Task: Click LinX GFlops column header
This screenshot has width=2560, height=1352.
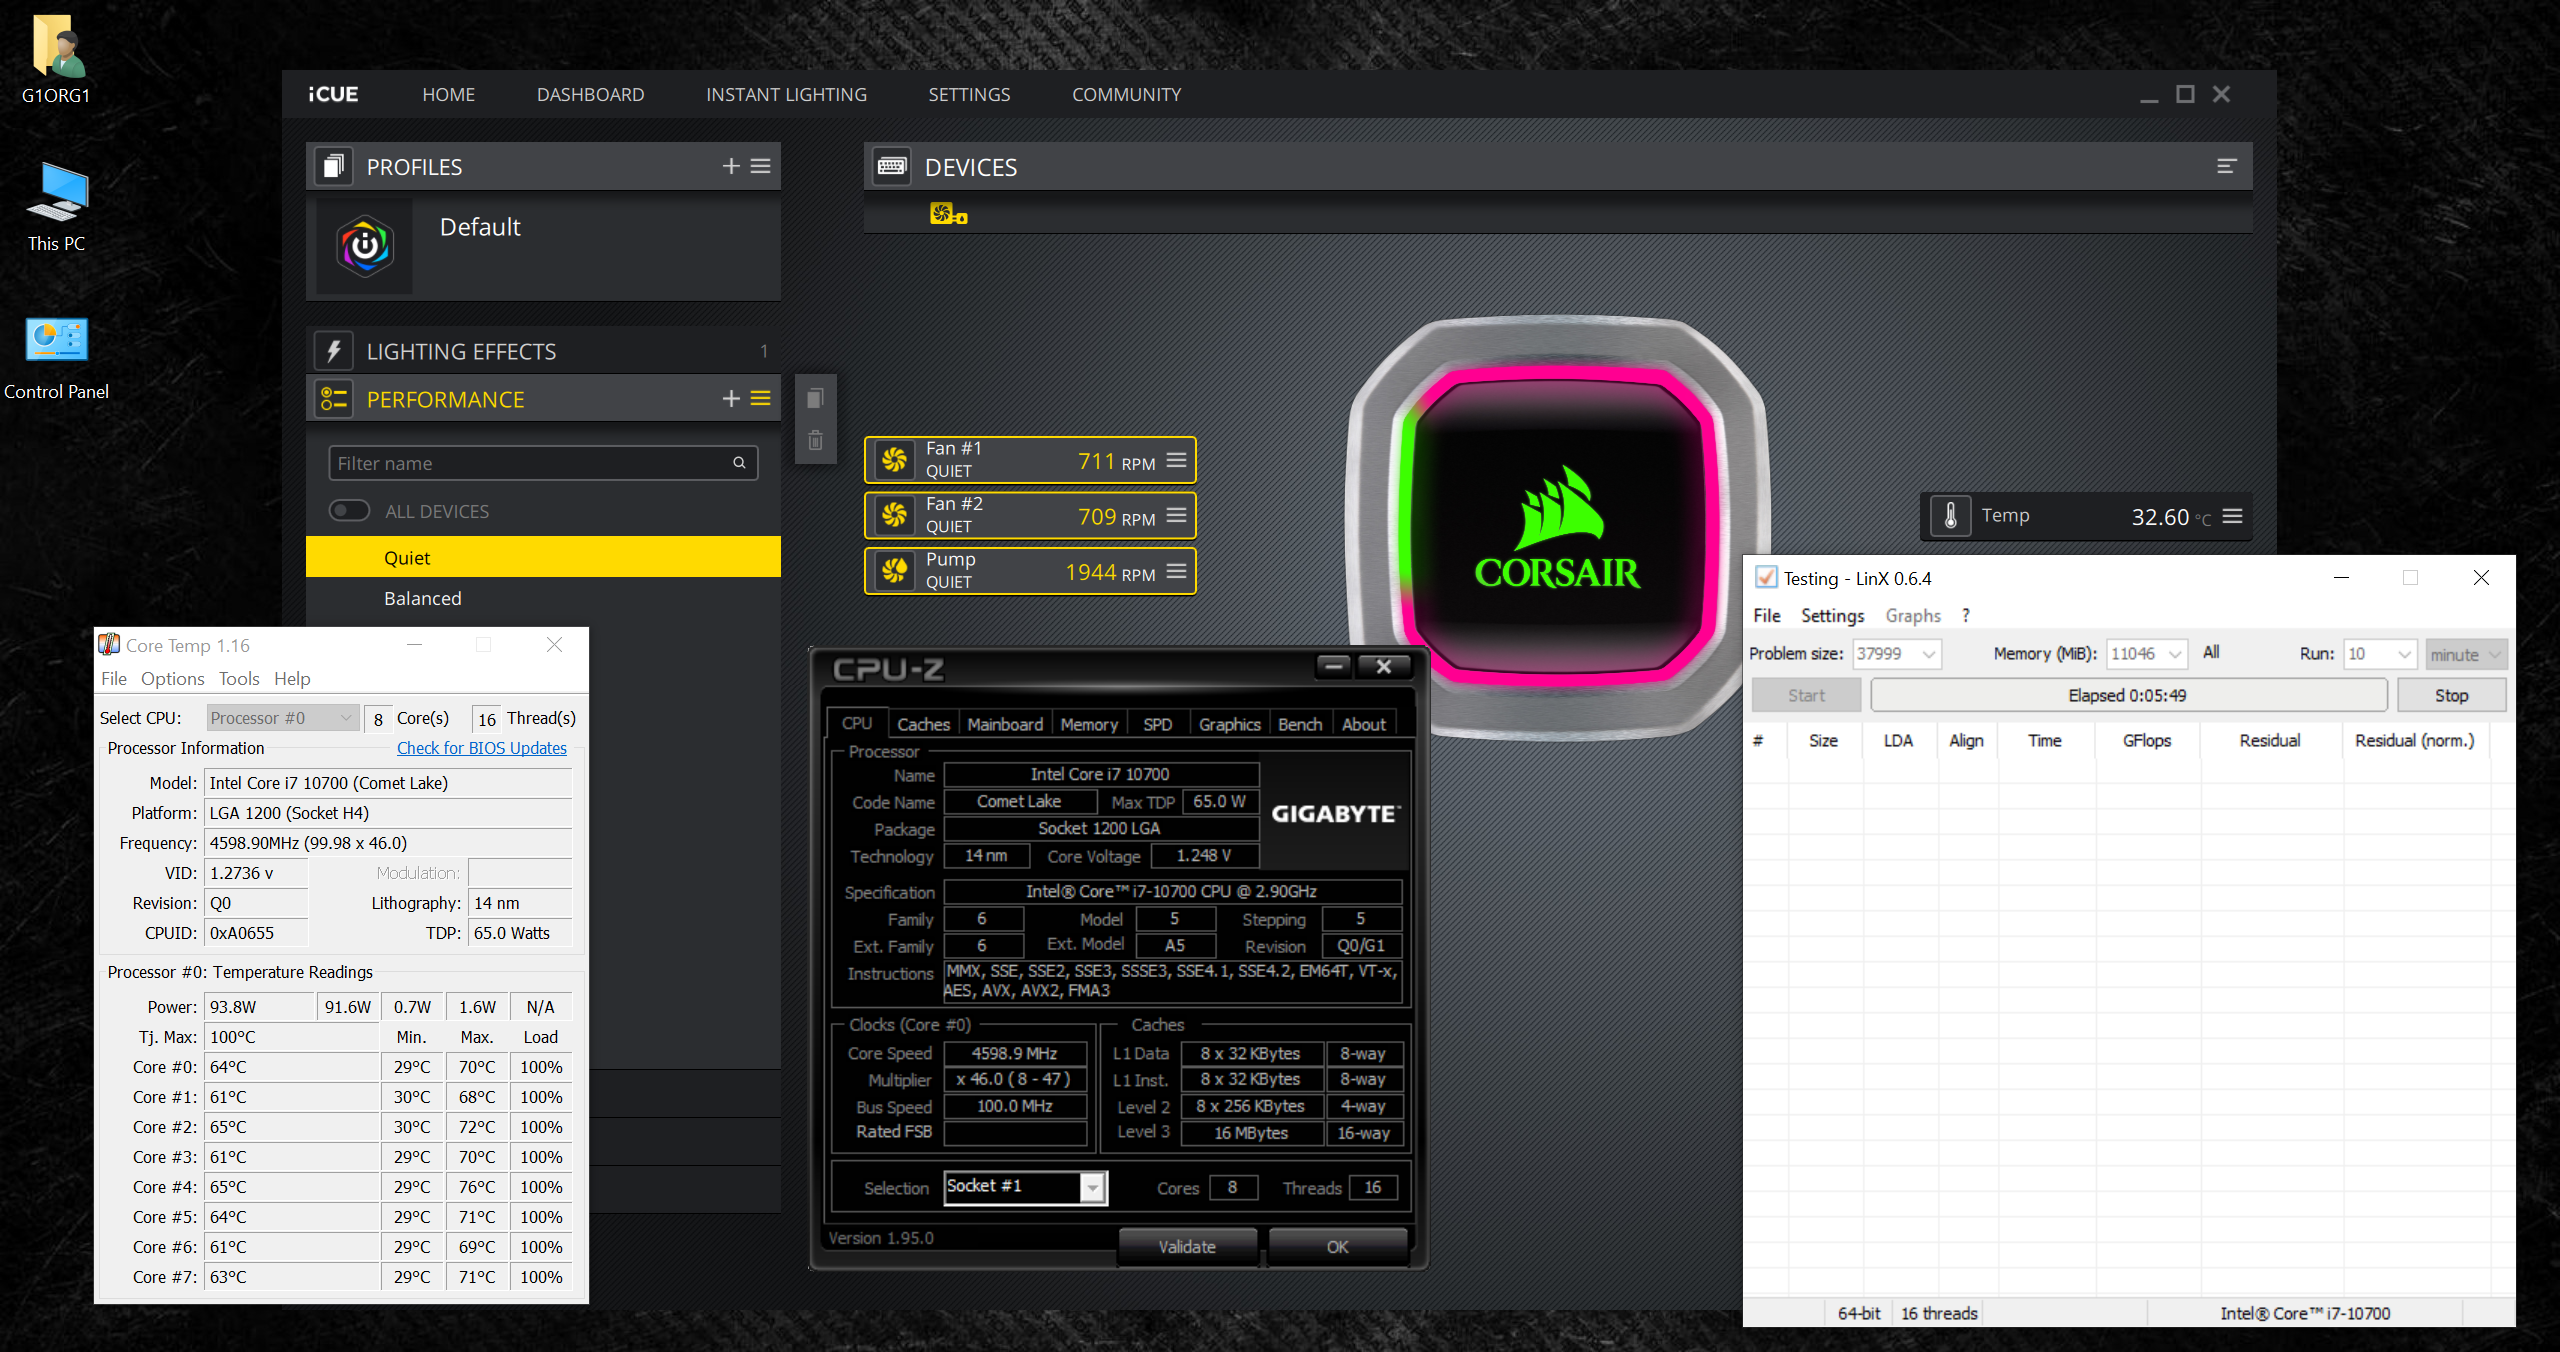Action: tap(2147, 740)
